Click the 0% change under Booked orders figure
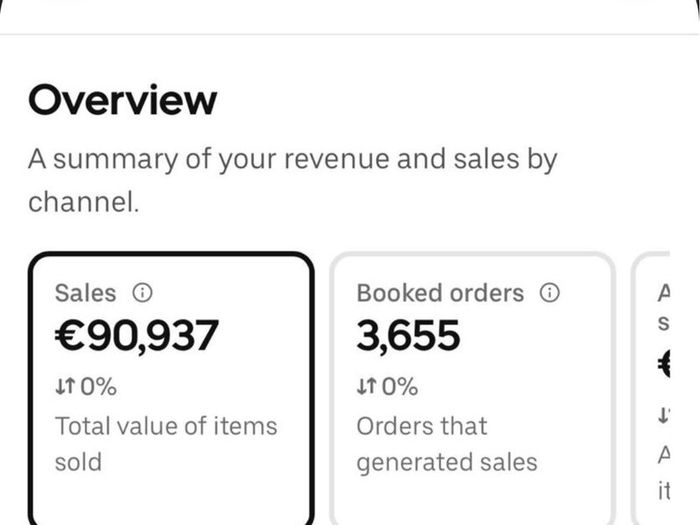The height and width of the screenshot is (525, 700). 400,387
